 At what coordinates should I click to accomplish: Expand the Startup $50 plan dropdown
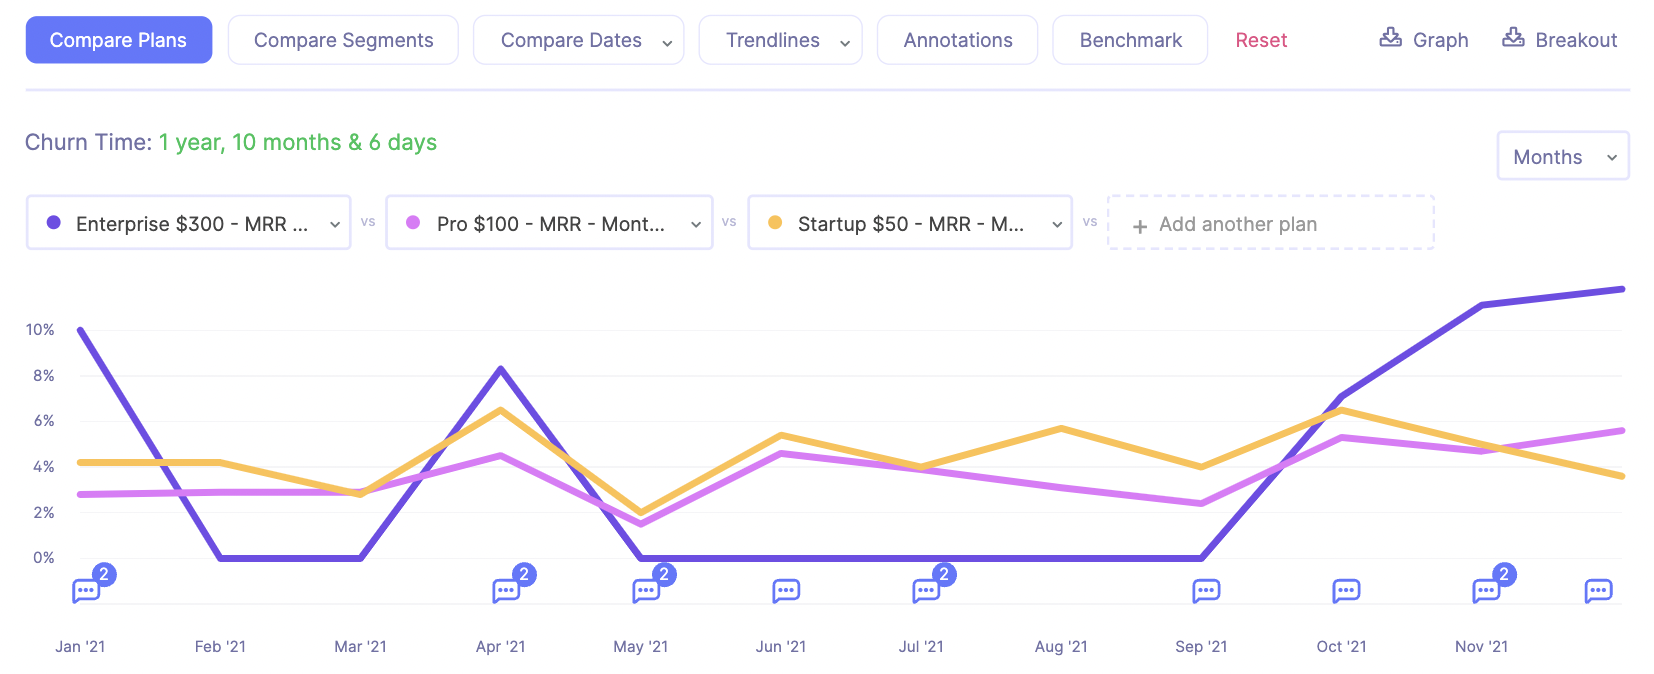point(910,223)
